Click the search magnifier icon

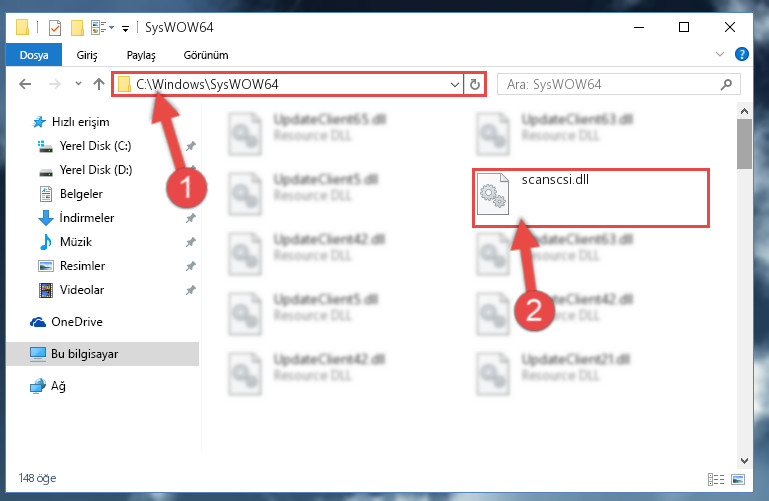726,84
